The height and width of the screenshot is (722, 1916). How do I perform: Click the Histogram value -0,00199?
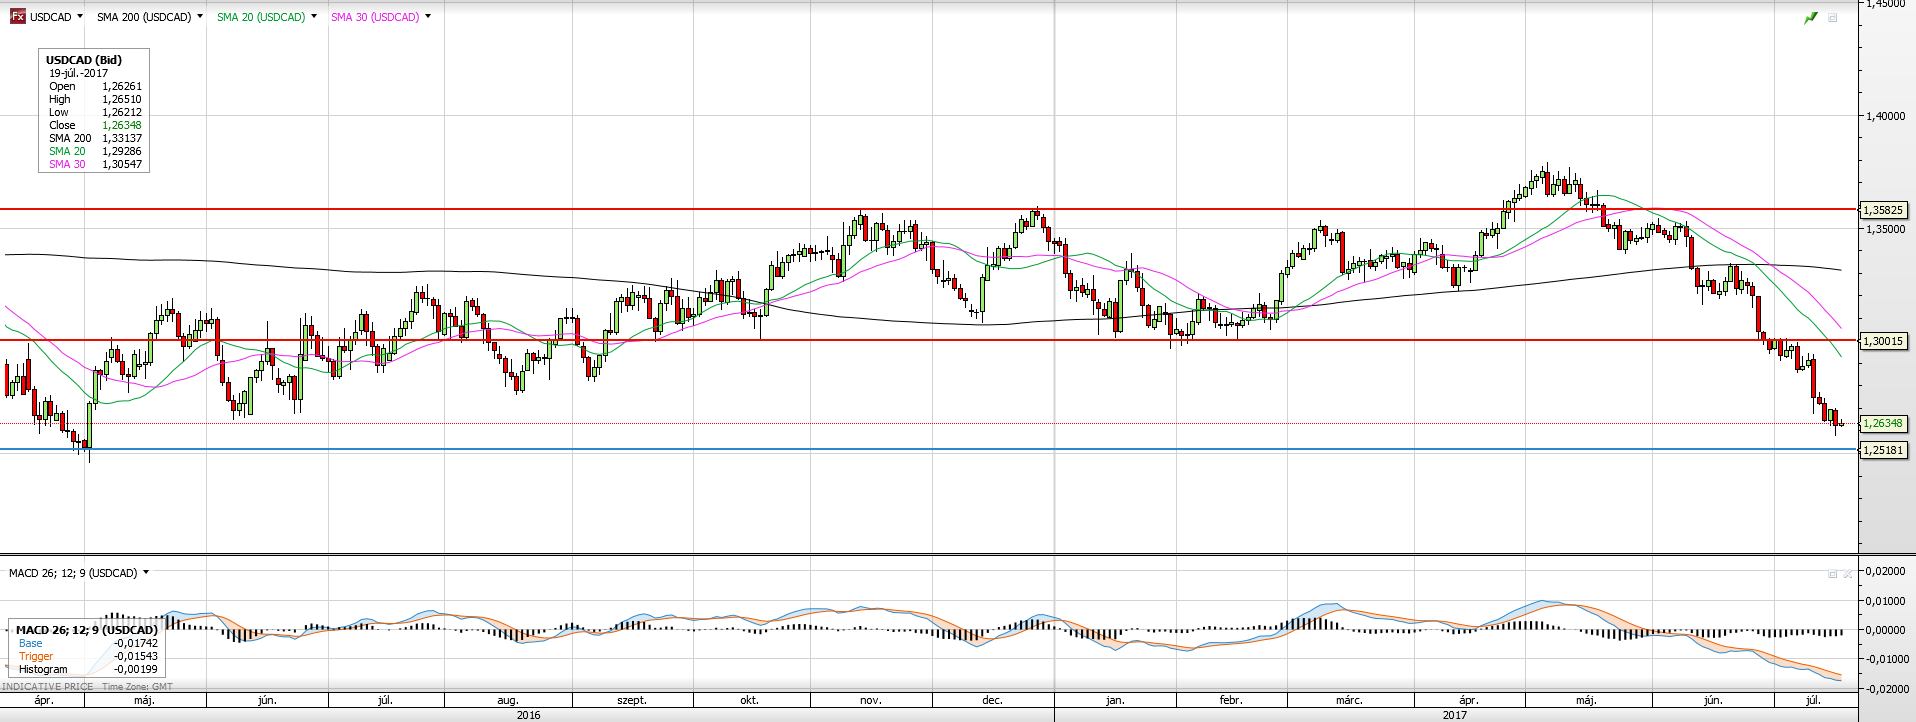click(136, 669)
